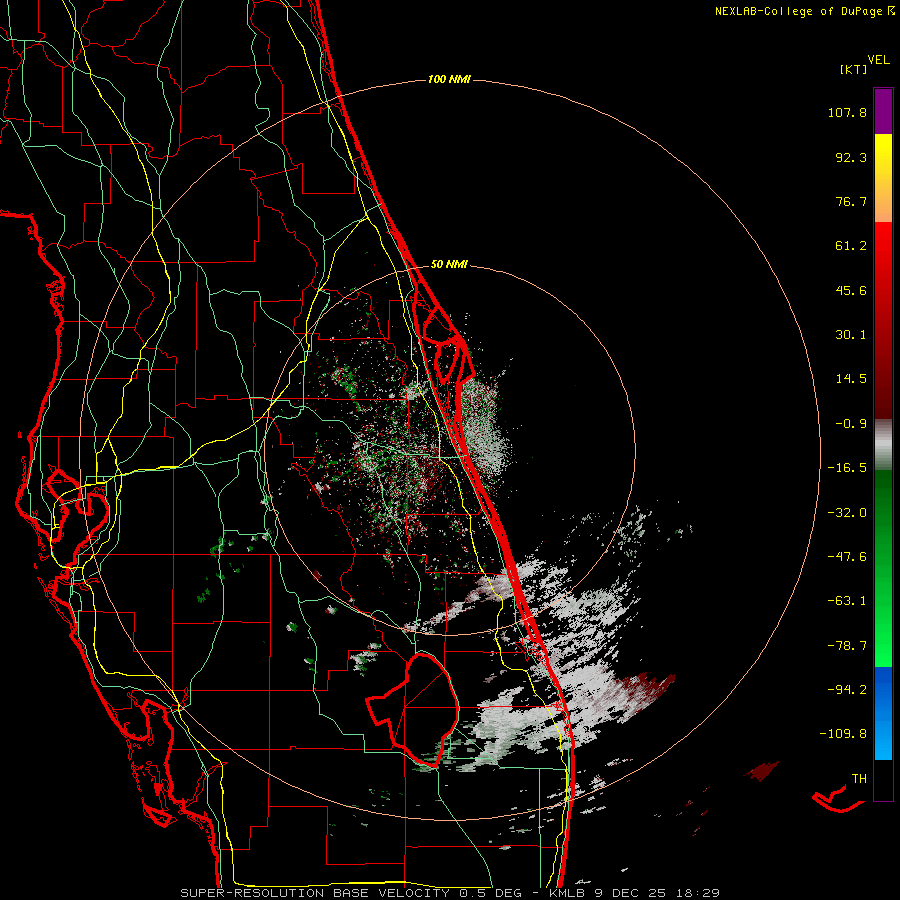
Task: Click the Lake Okeechobee outline on map
Action: (413, 710)
